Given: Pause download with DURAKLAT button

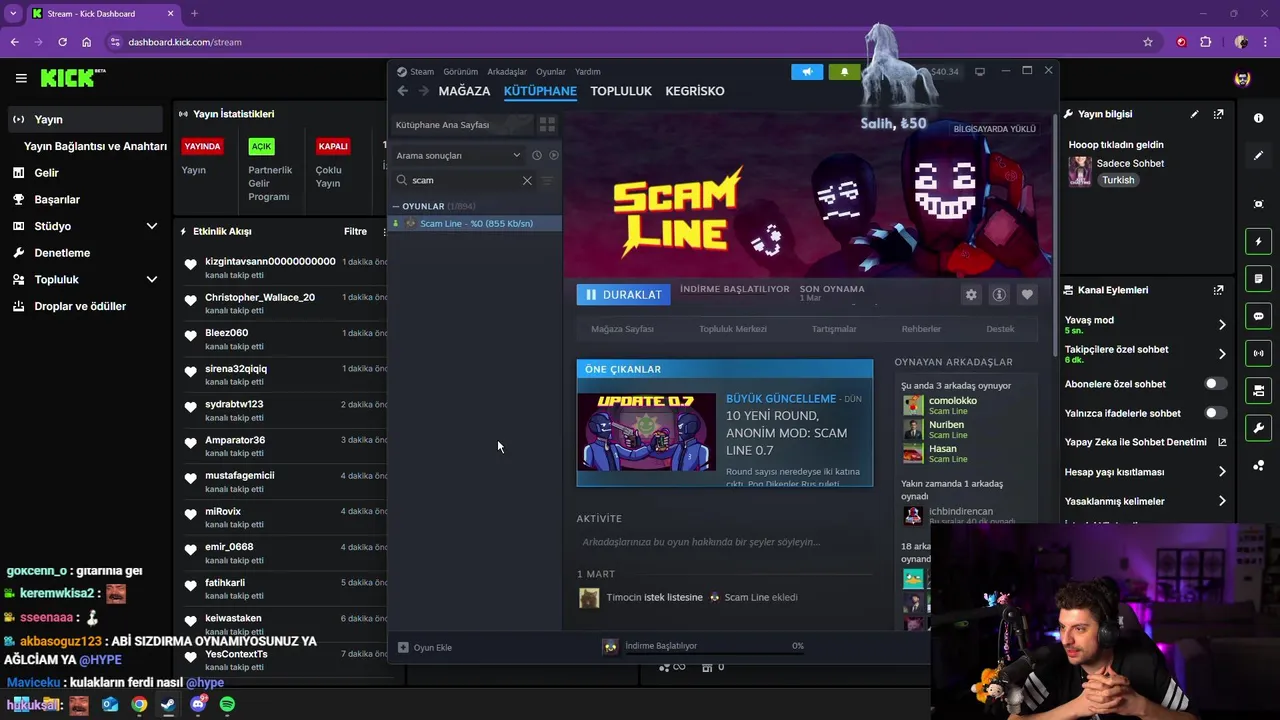Looking at the screenshot, I should coord(623,295).
